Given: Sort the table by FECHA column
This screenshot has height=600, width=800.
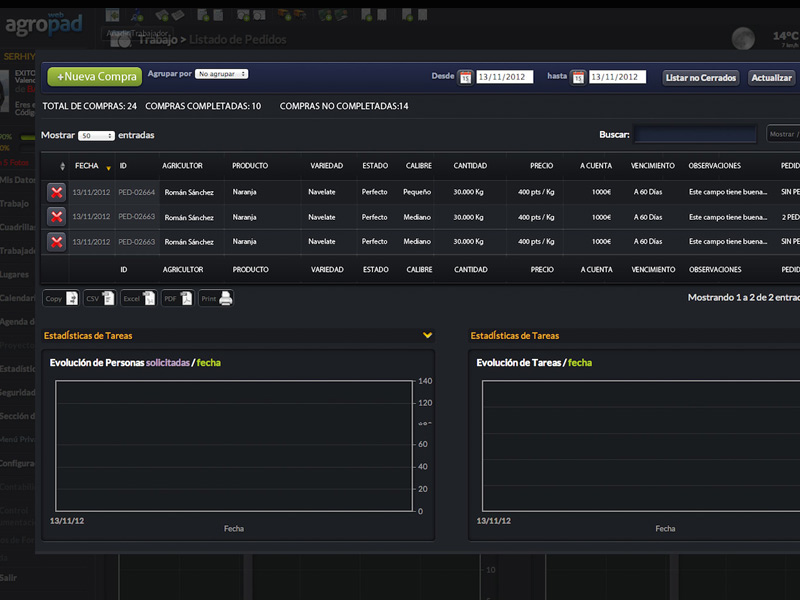Looking at the screenshot, I should pos(86,166).
